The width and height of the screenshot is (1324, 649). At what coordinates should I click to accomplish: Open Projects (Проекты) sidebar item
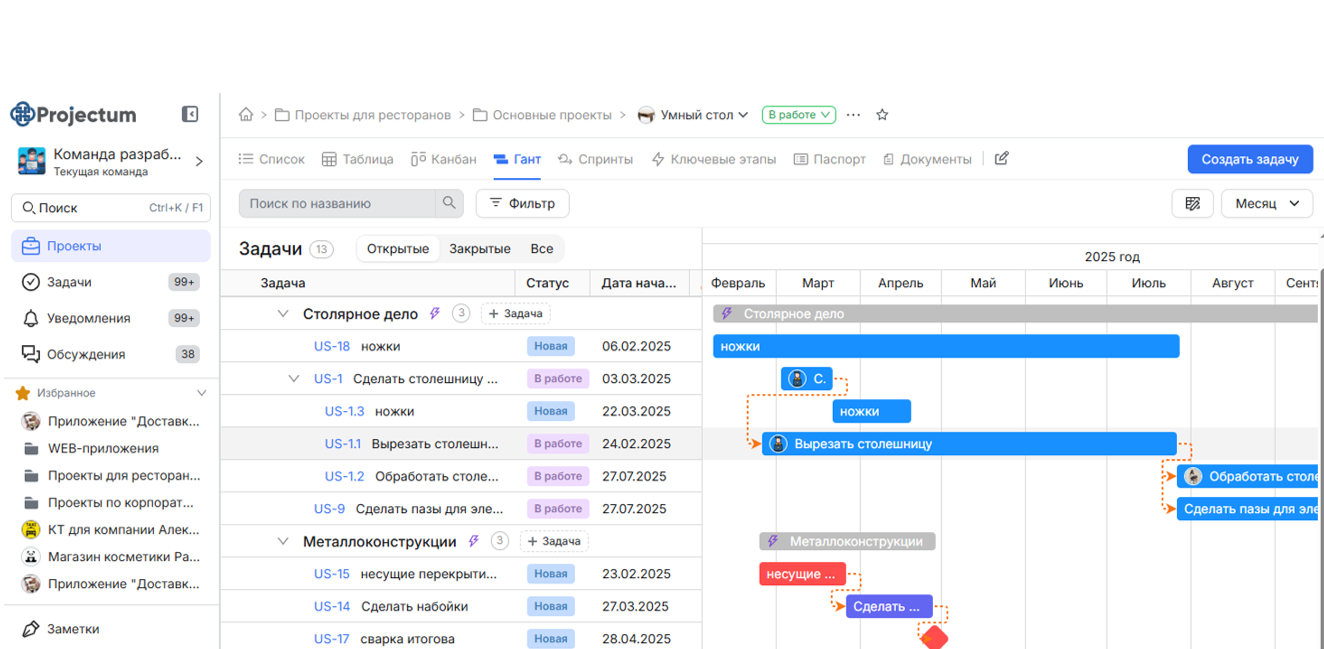click(x=110, y=246)
